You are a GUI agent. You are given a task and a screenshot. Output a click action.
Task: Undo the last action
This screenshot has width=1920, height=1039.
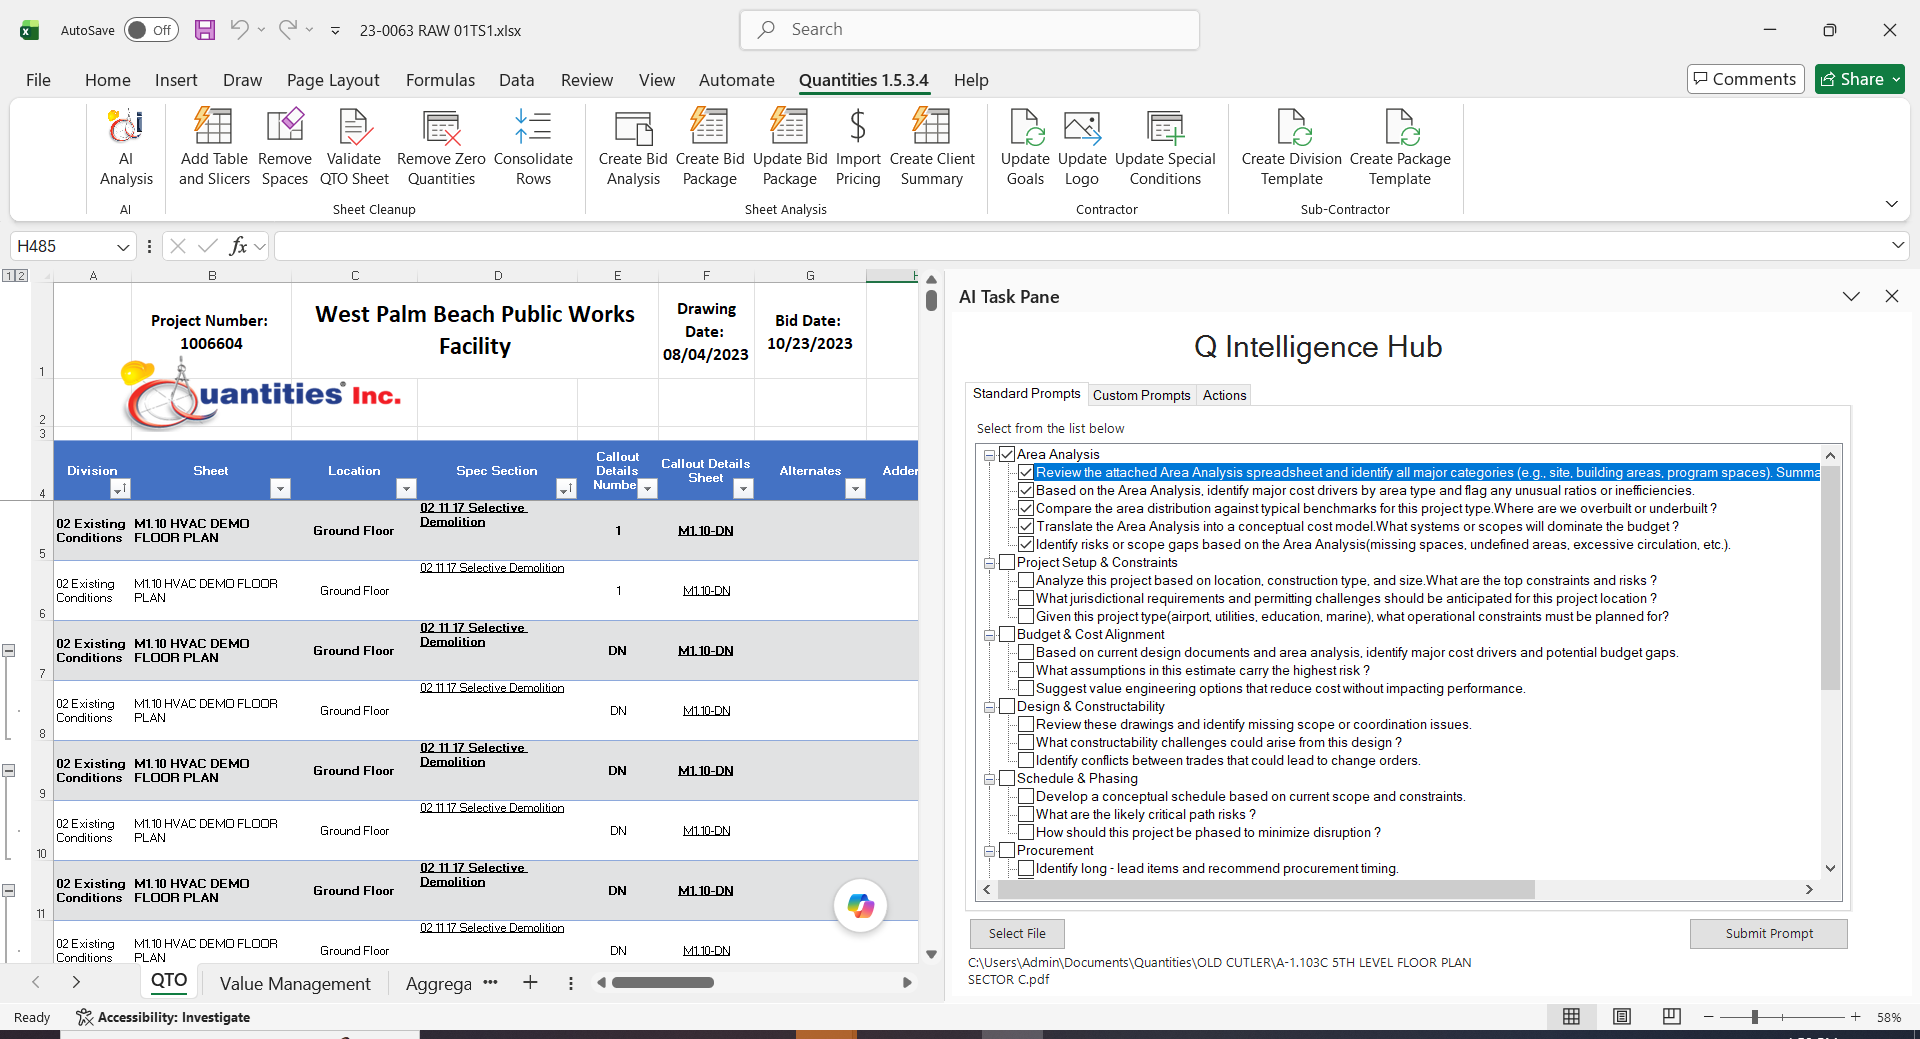[x=239, y=30]
